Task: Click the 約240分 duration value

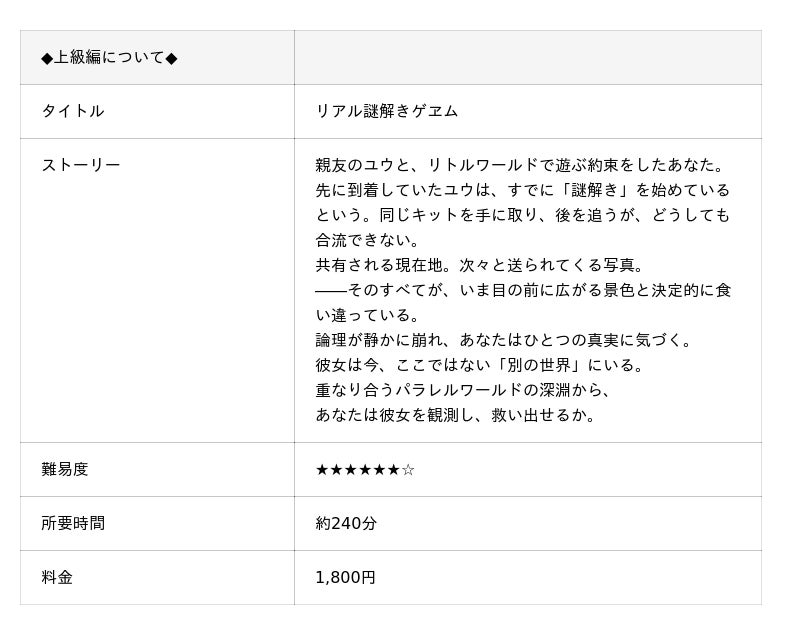Action: point(346,524)
